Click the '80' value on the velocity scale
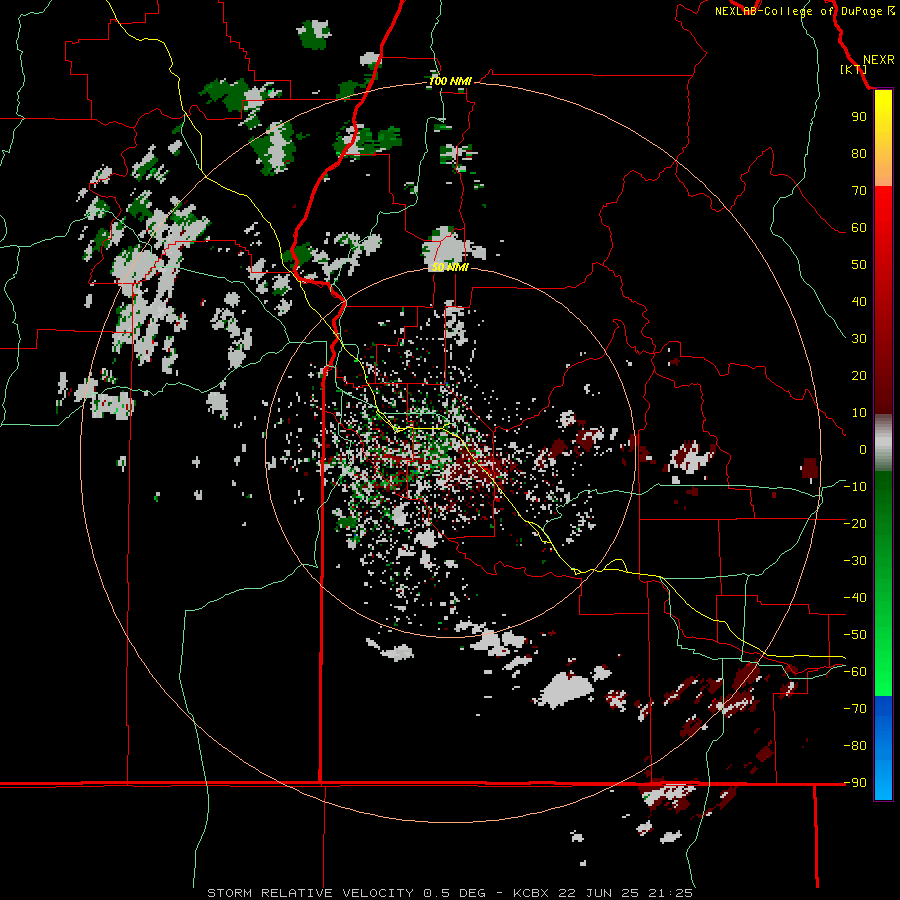 [859, 154]
